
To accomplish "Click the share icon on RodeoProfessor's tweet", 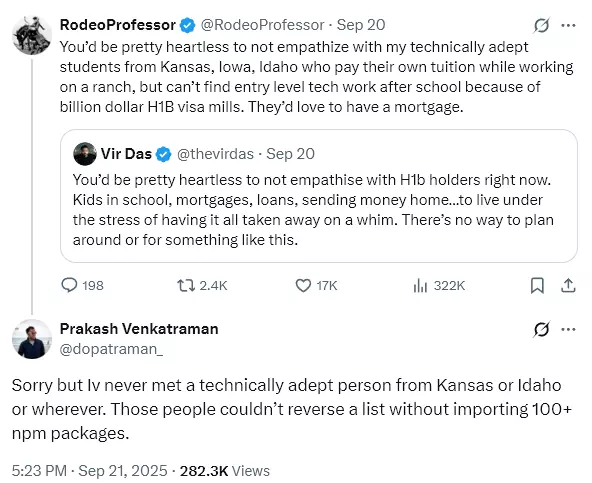I will point(568,285).
